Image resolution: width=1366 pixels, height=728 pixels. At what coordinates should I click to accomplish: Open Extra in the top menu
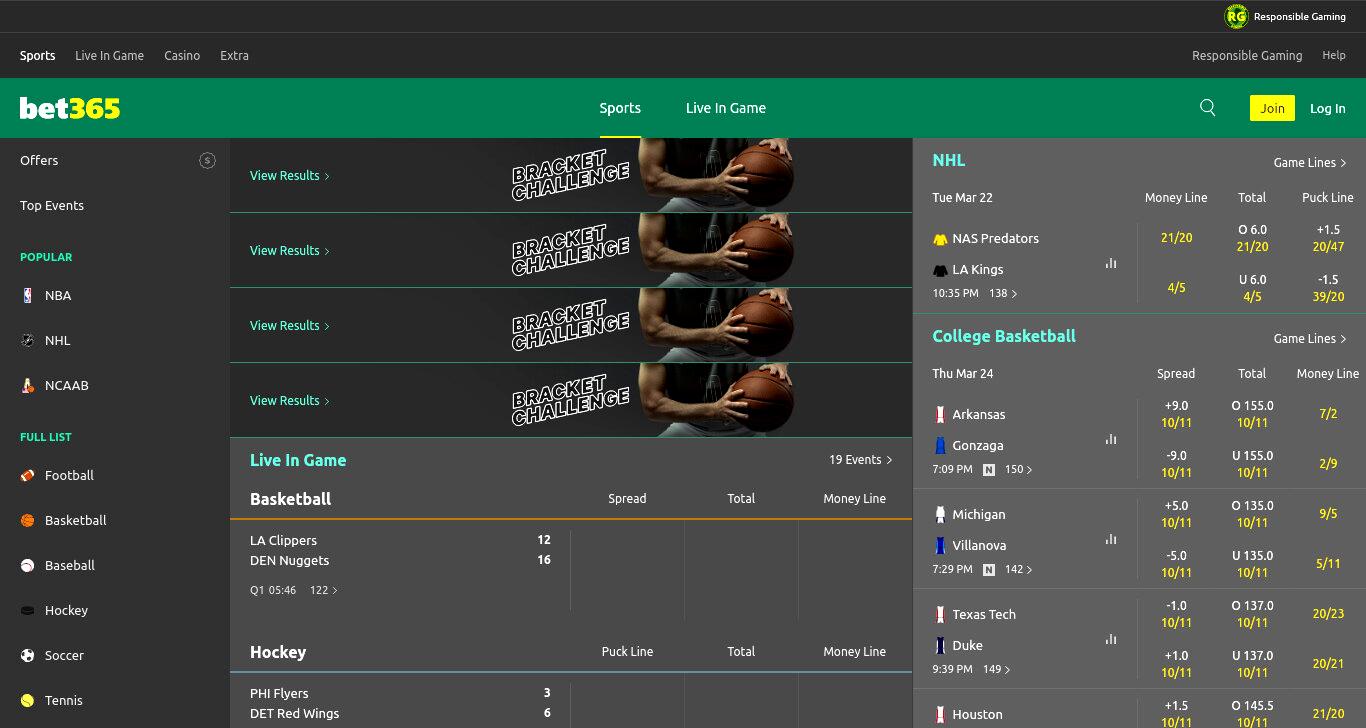coord(234,55)
